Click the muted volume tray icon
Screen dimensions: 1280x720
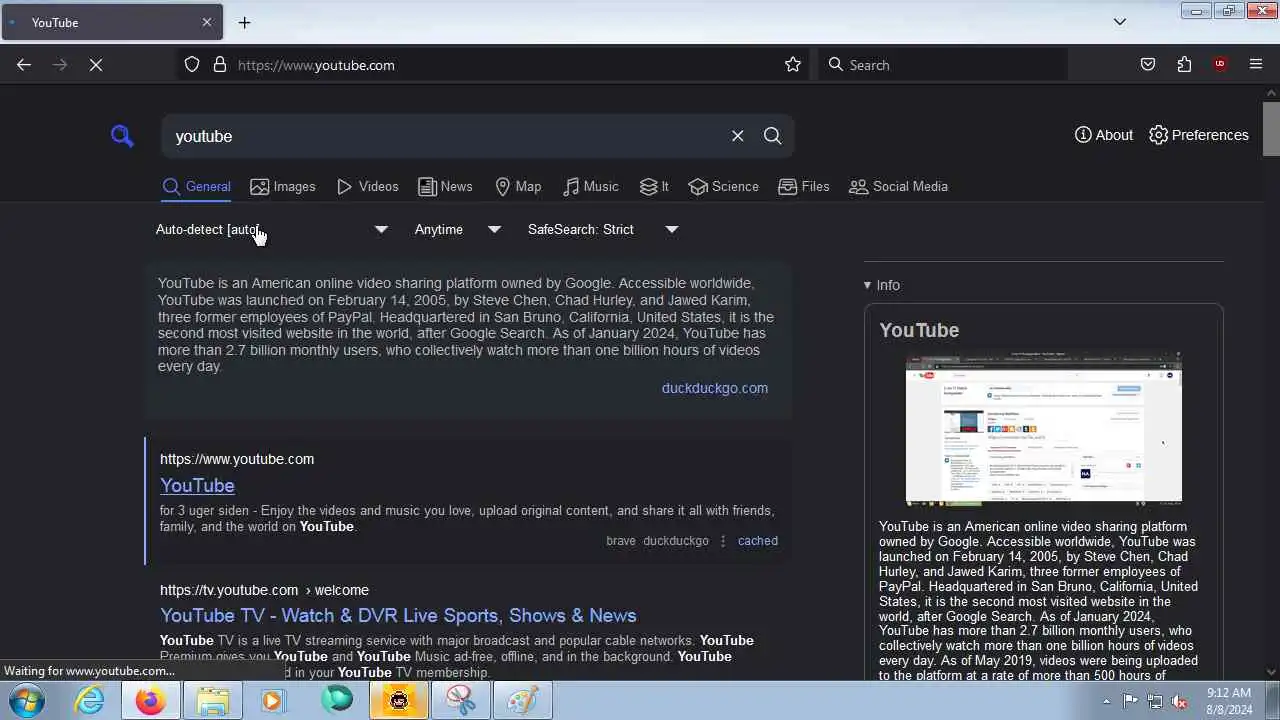pyautogui.click(x=1179, y=701)
